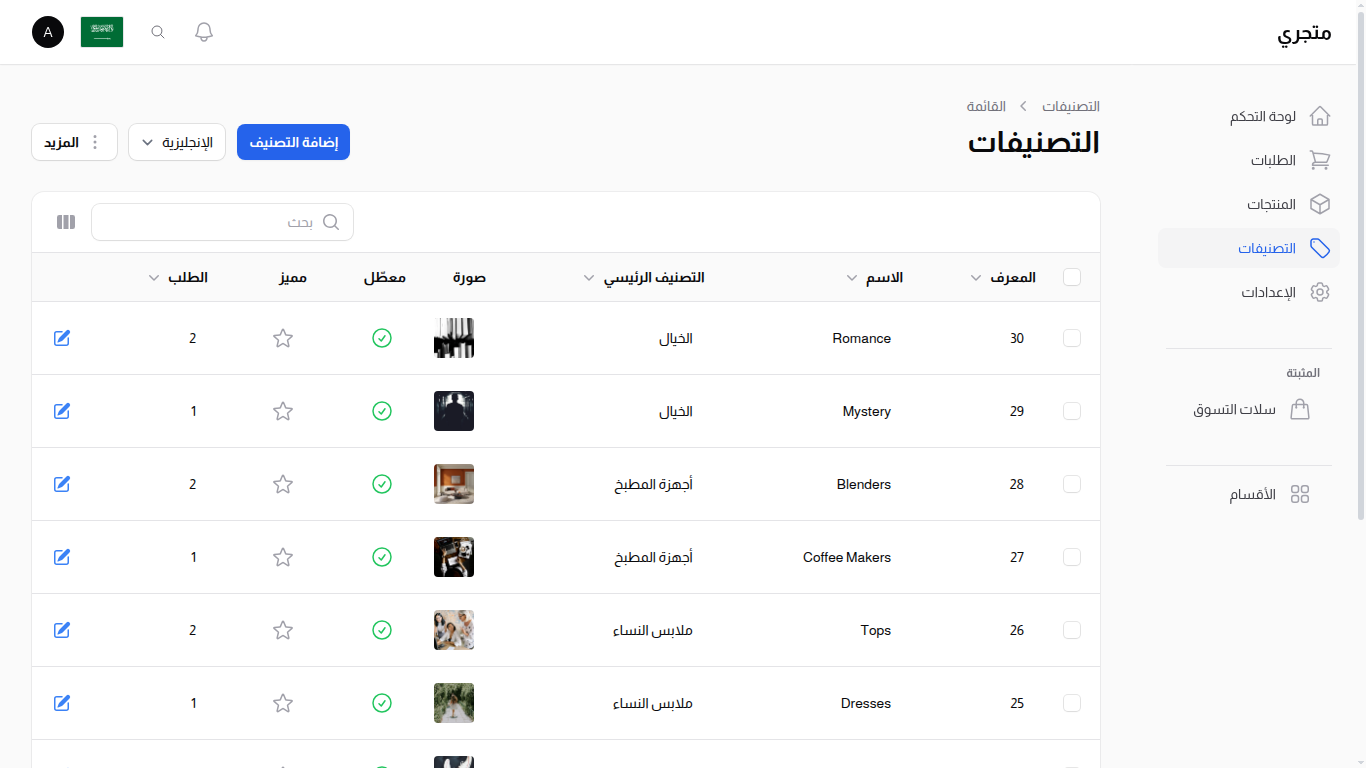The height and width of the screenshot is (768, 1366).
Task: Mark Coffee Makers as featured with its star
Action: pyautogui.click(x=283, y=557)
